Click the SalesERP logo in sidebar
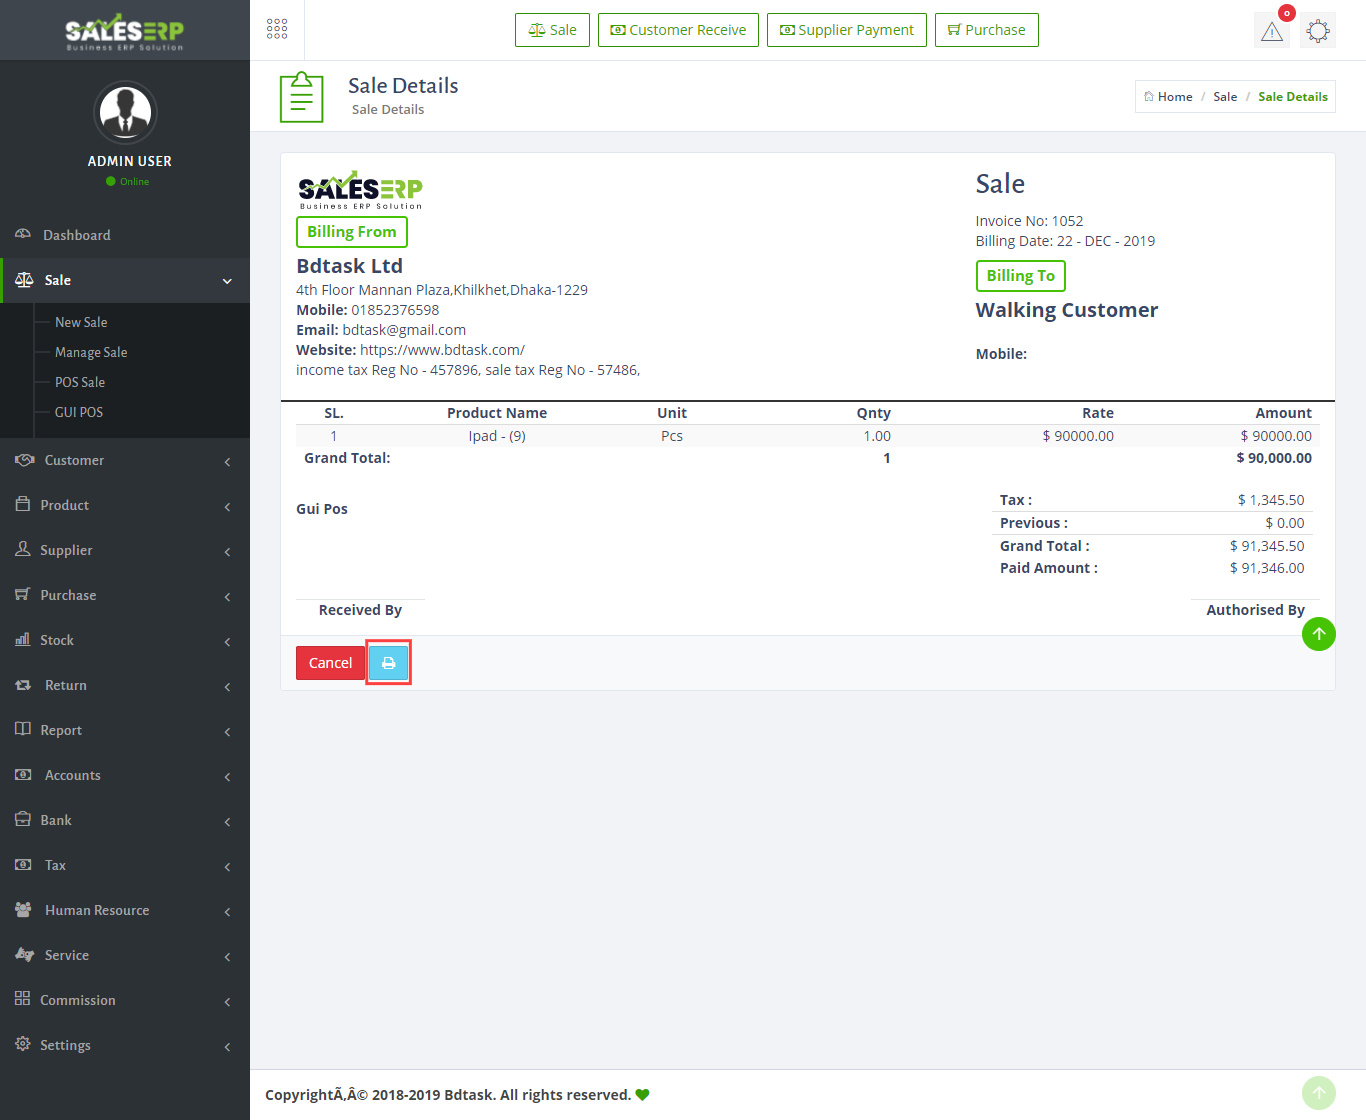This screenshot has height=1120, width=1366. (125, 31)
